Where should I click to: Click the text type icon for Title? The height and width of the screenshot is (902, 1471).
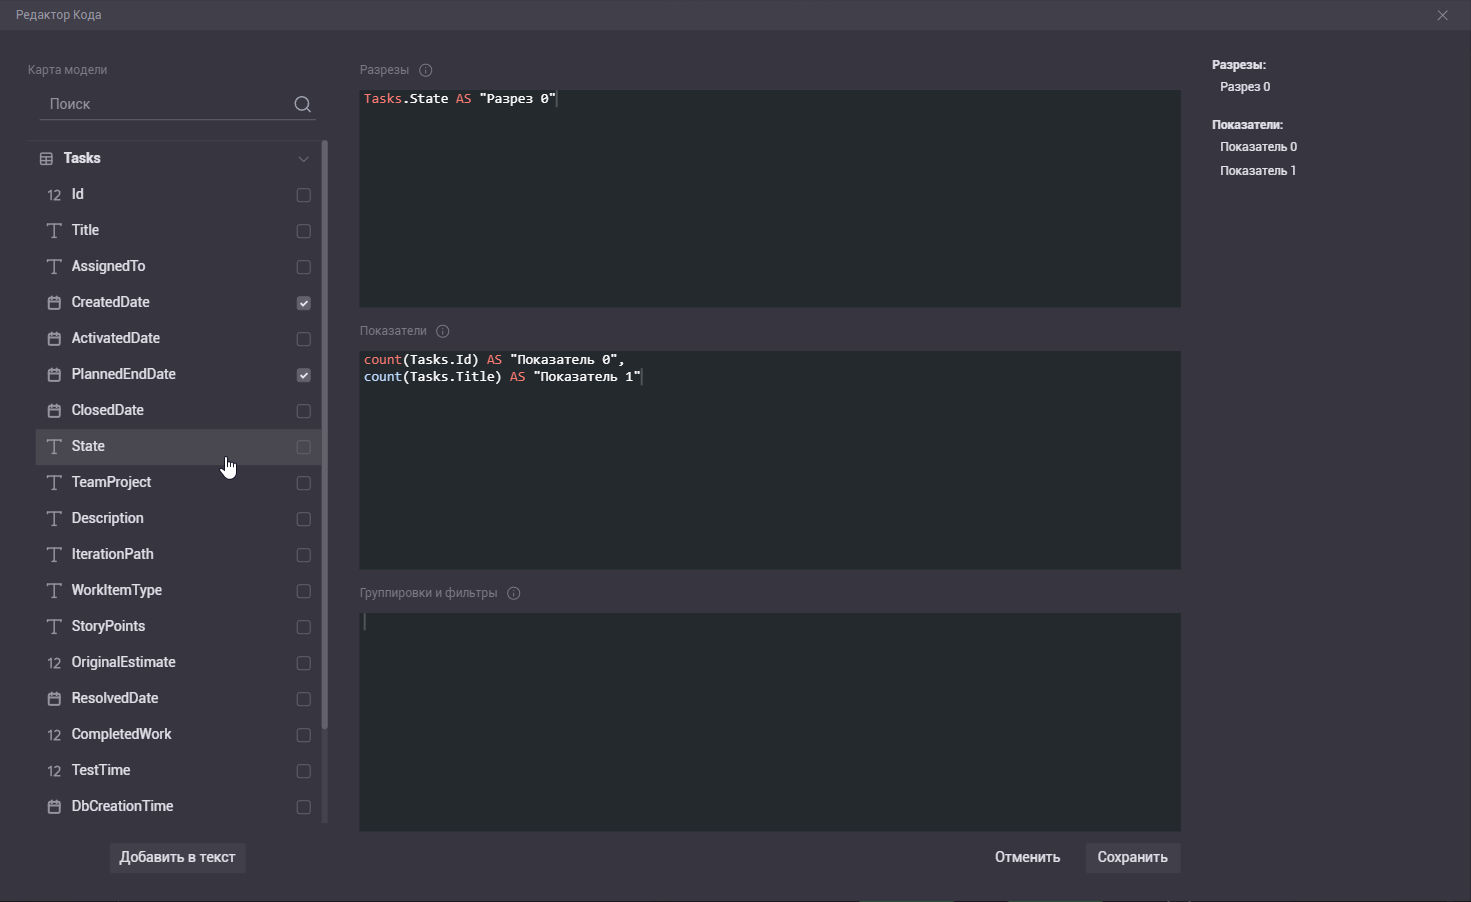point(54,231)
